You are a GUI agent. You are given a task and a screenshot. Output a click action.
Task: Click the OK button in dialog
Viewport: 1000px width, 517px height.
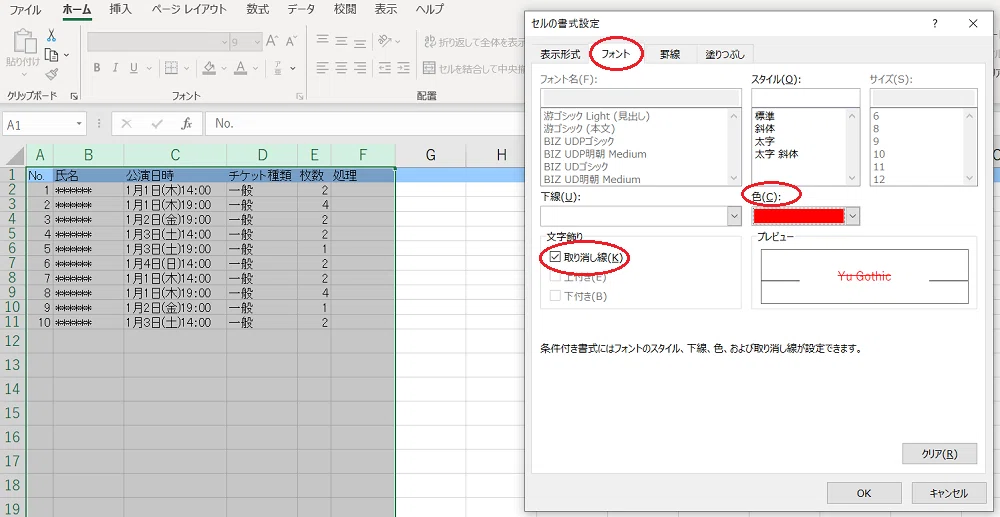click(864, 493)
